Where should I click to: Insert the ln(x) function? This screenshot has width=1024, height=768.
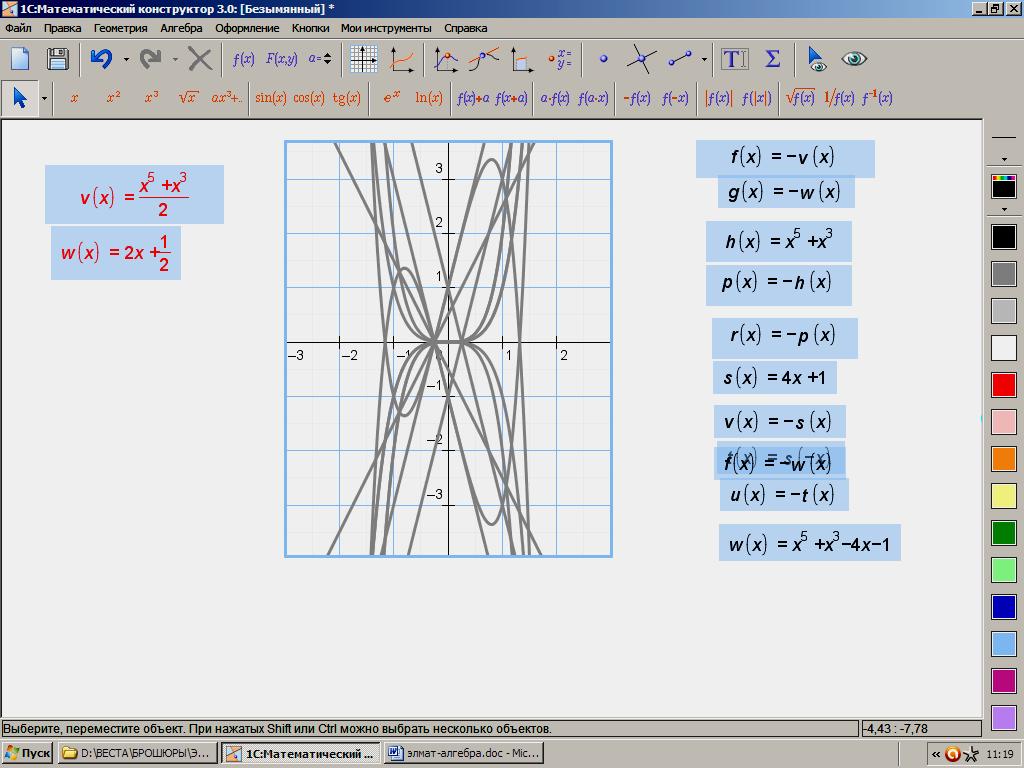pyautogui.click(x=428, y=98)
